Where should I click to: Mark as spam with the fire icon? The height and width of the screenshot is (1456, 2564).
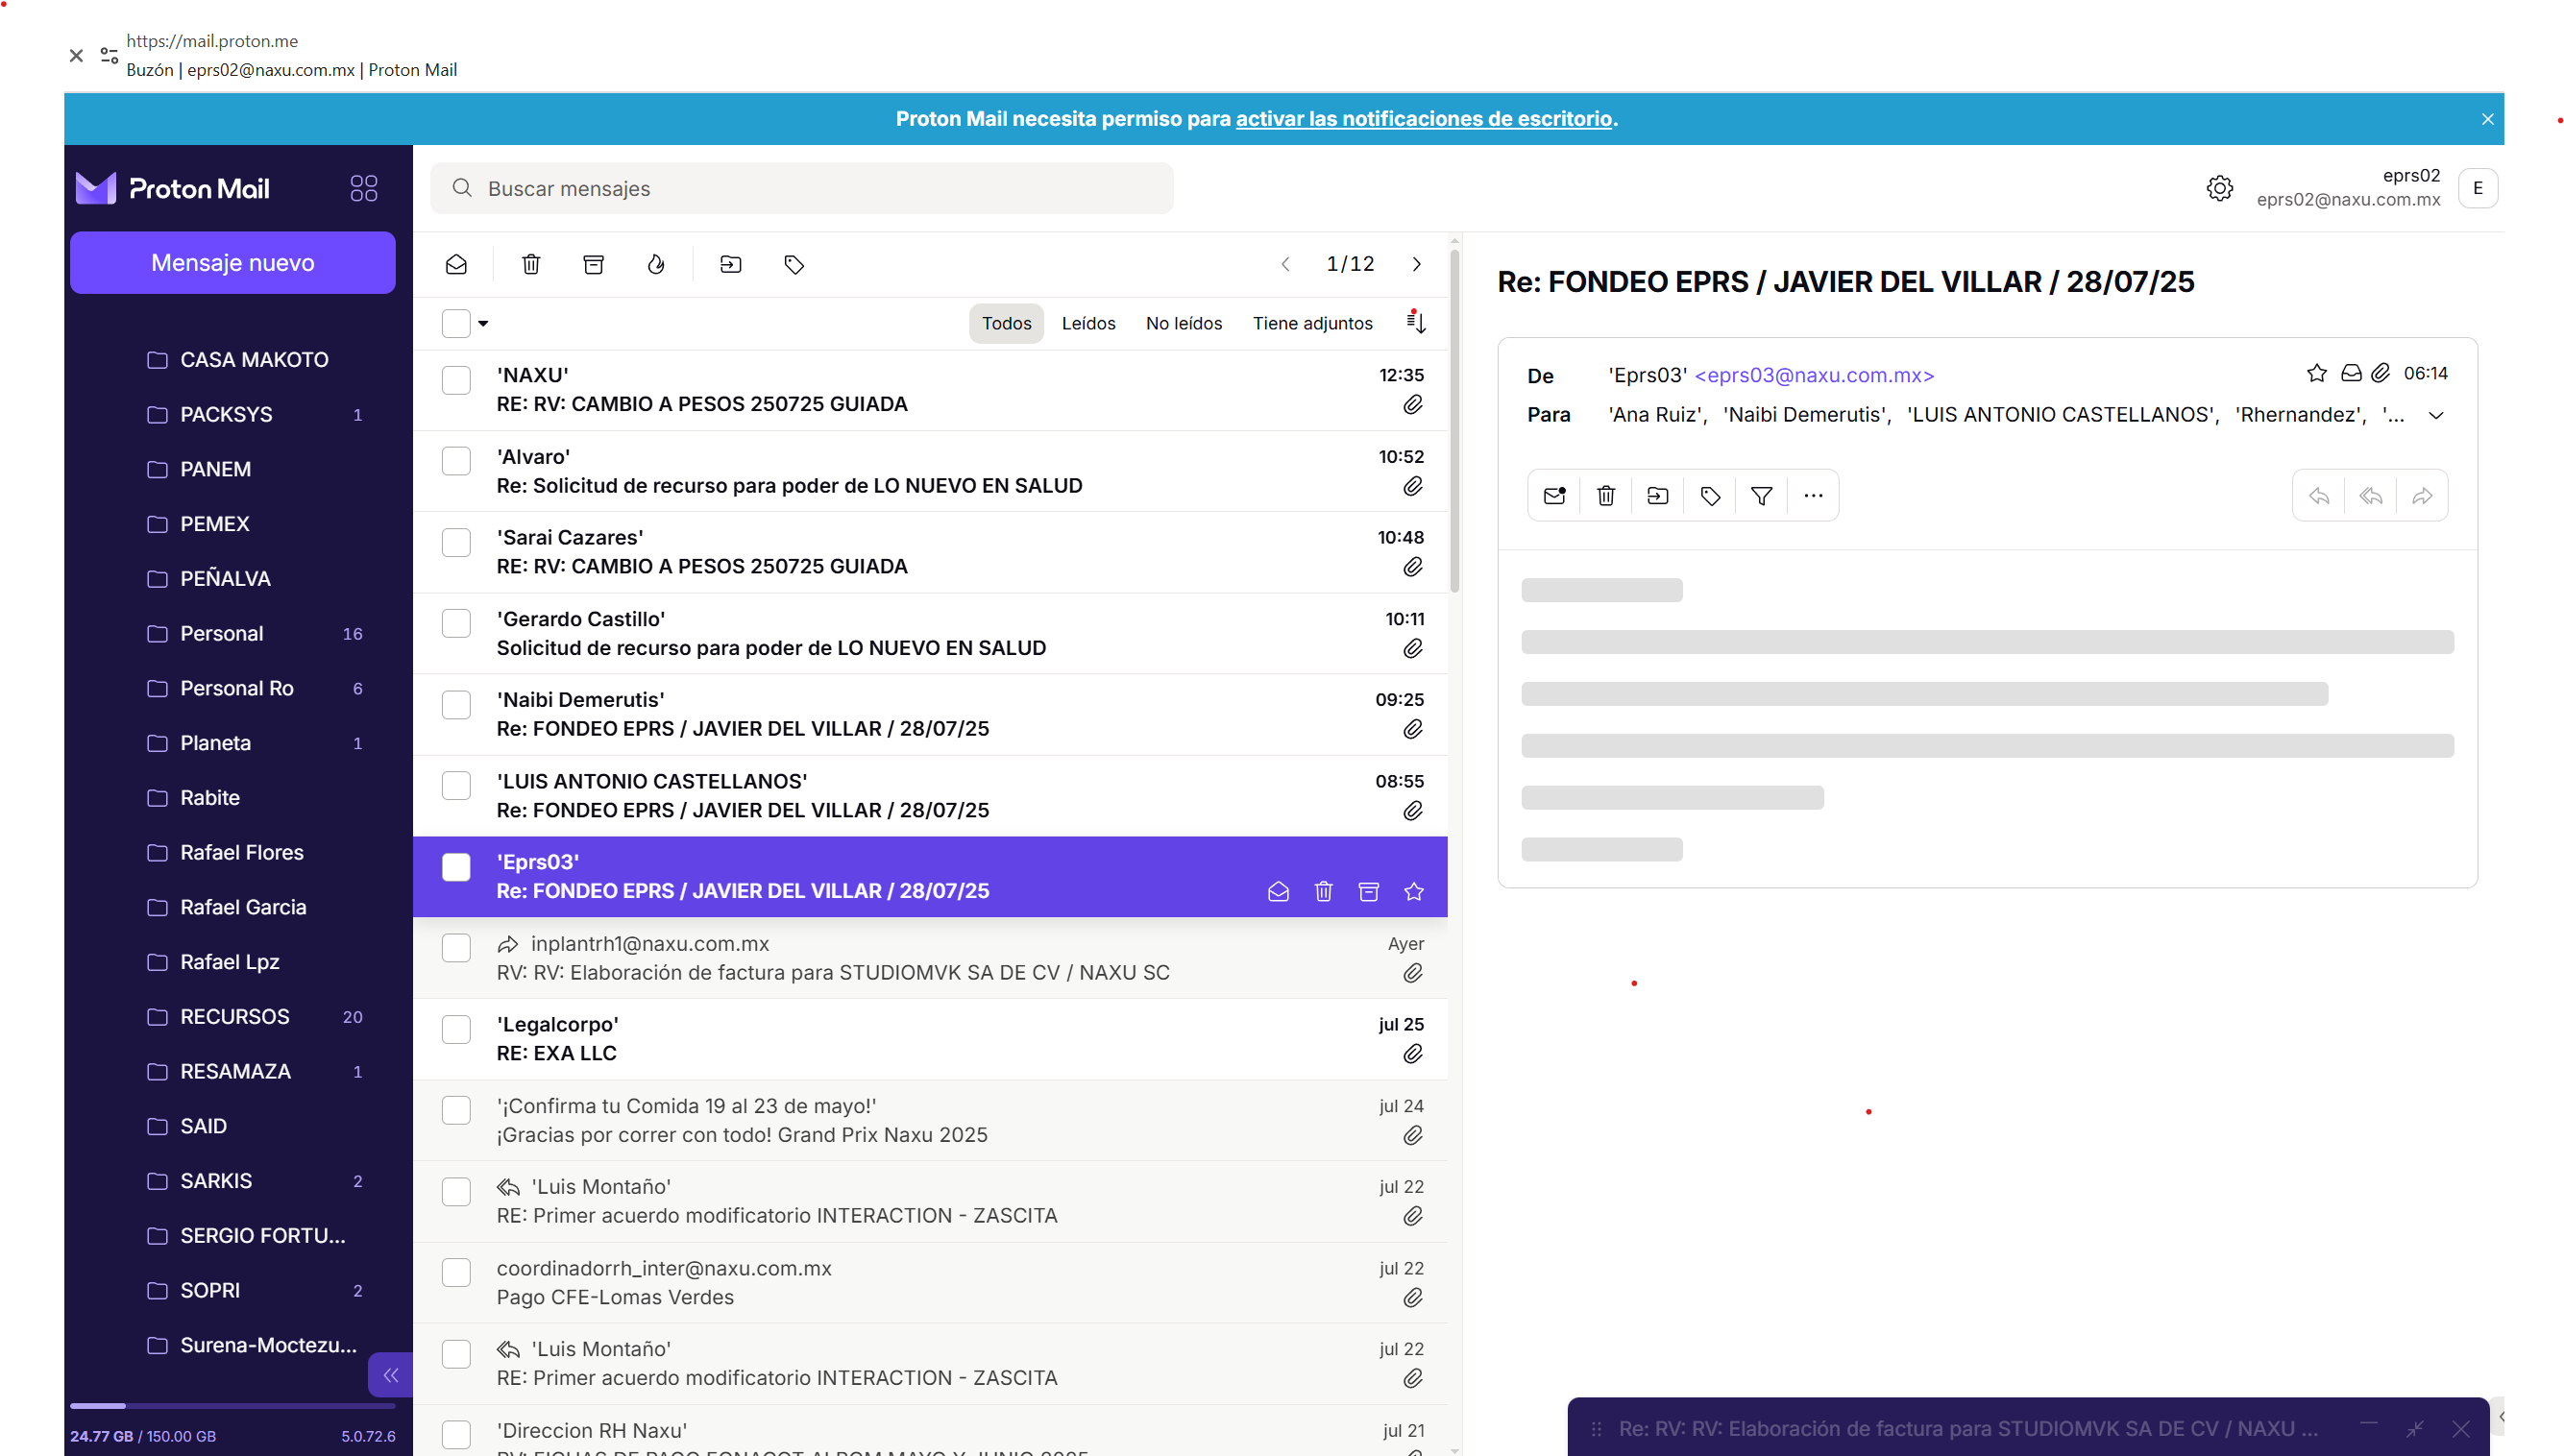pyautogui.click(x=656, y=264)
